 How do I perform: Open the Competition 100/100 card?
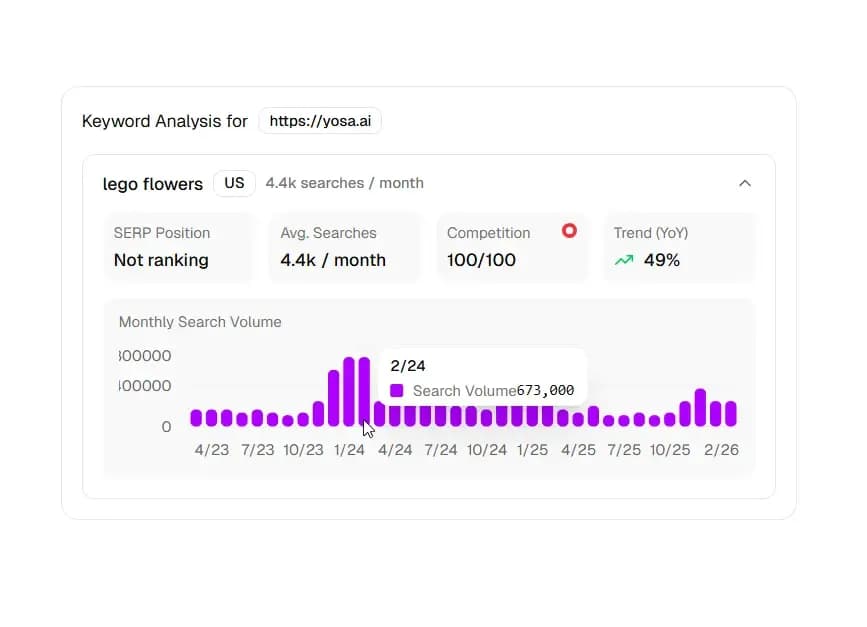(511, 247)
